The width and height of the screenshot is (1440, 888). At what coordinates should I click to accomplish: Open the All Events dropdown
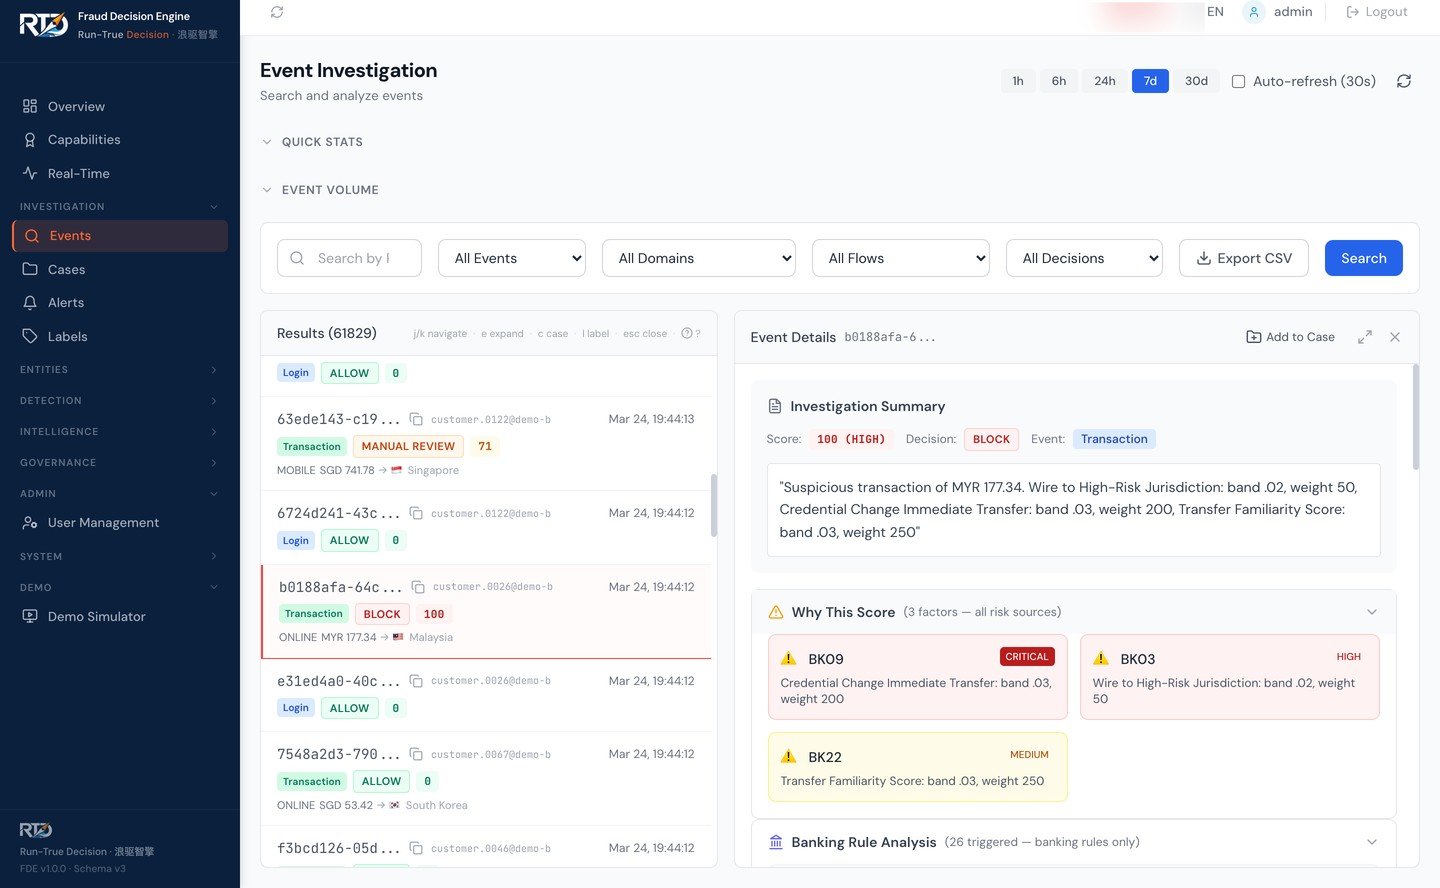512,258
